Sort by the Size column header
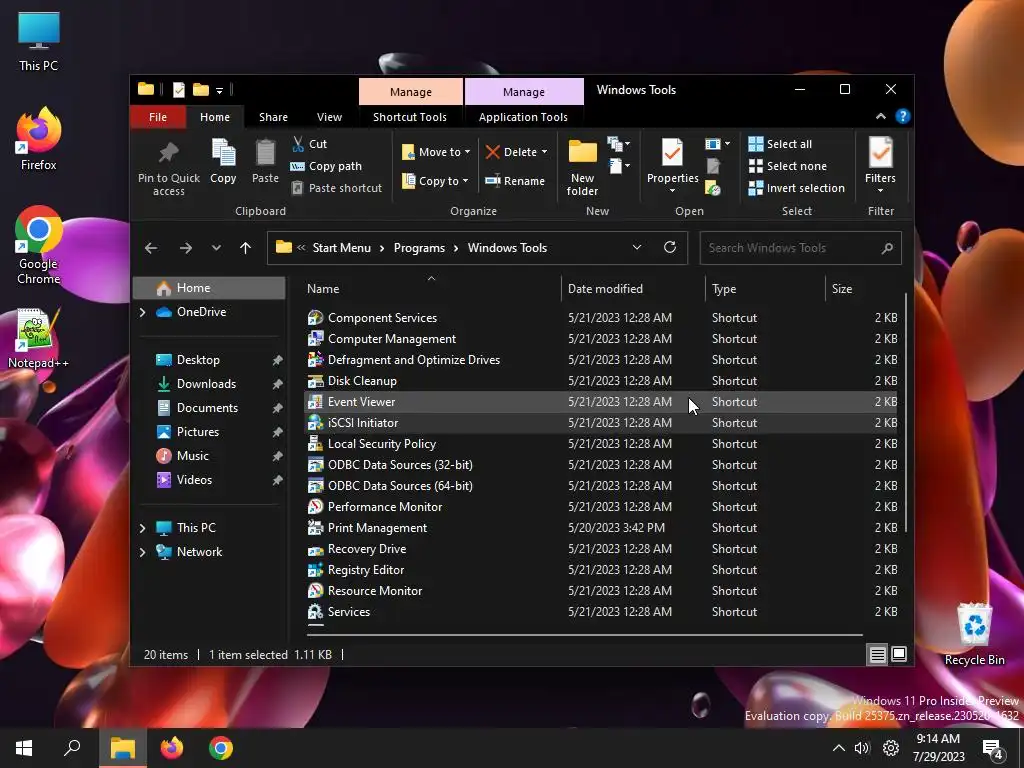Viewport: 1024px width, 768px height. click(x=864, y=289)
